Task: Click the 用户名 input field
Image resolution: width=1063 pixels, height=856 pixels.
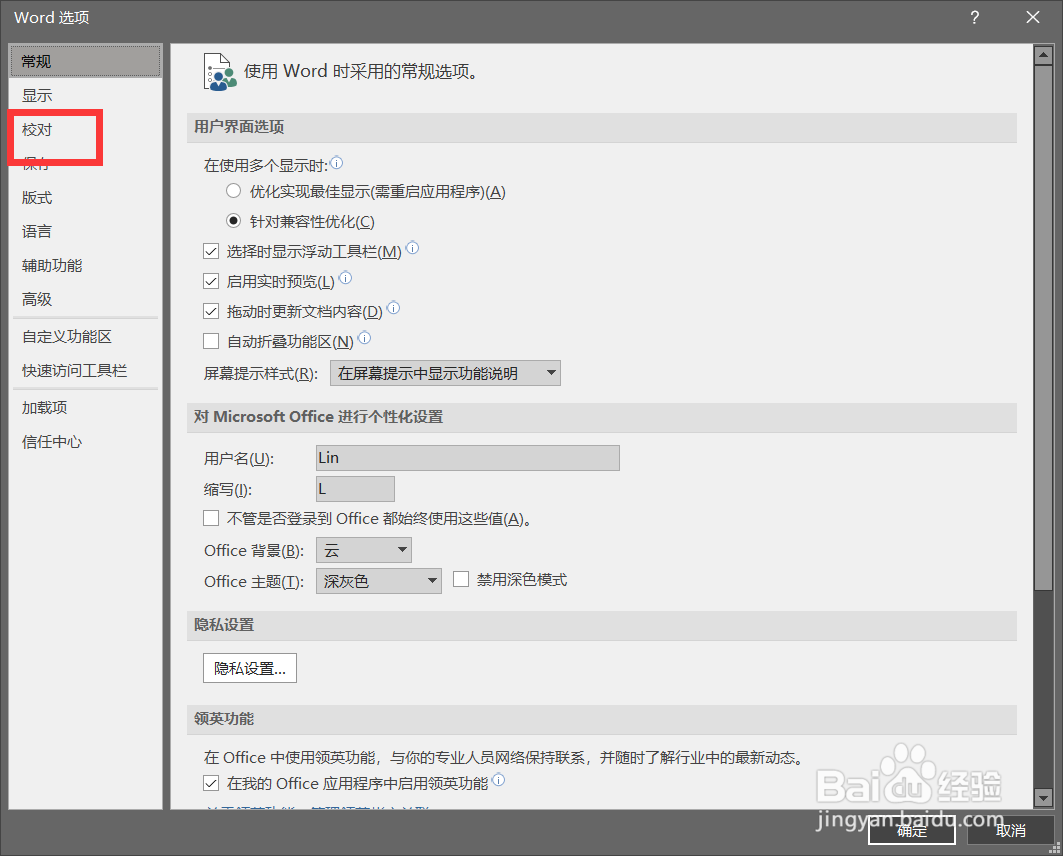Action: (x=468, y=458)
